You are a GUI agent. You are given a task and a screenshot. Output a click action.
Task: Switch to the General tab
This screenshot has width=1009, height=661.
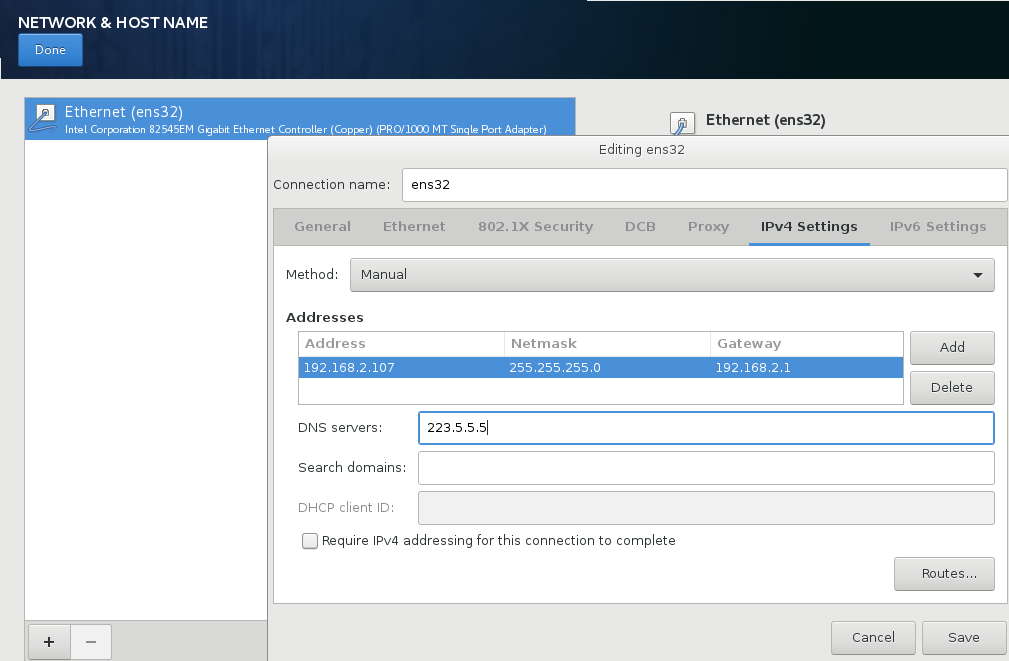(x=322, y=227)
